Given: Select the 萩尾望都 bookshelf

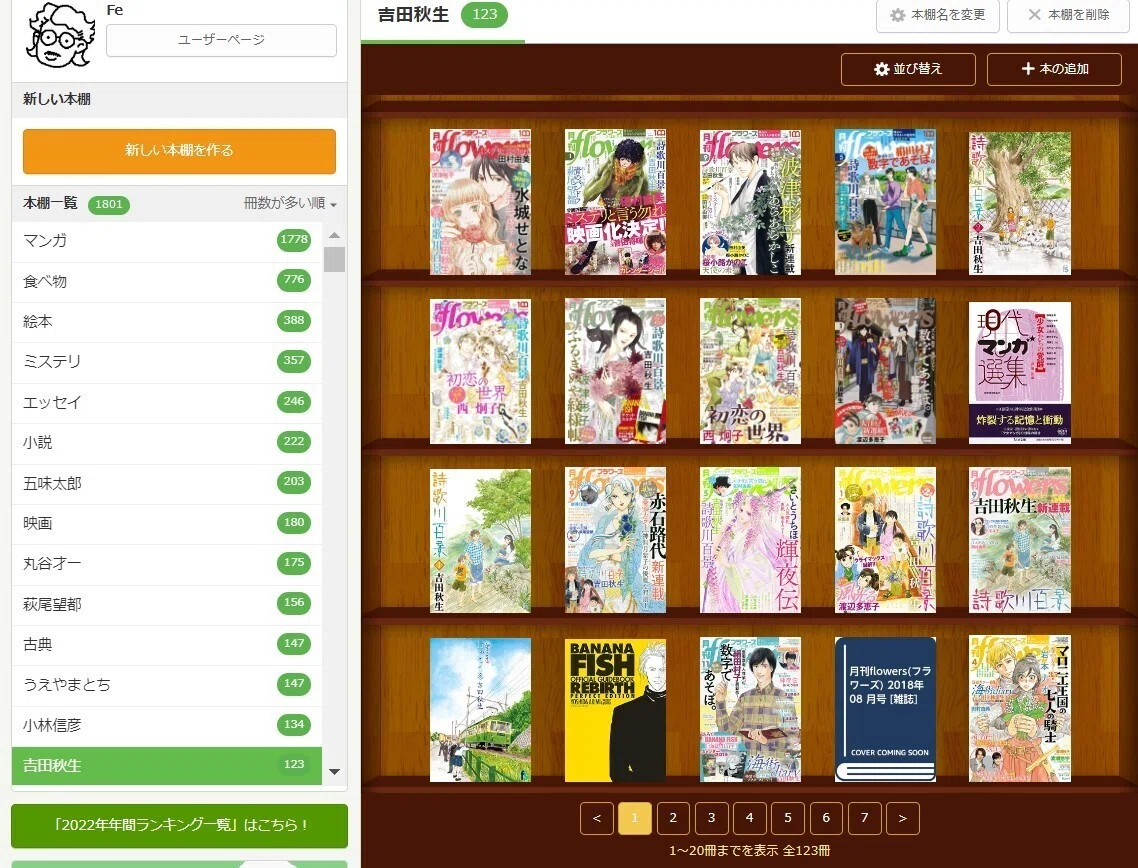Looking at the screenshot, I should click(167, 604).
